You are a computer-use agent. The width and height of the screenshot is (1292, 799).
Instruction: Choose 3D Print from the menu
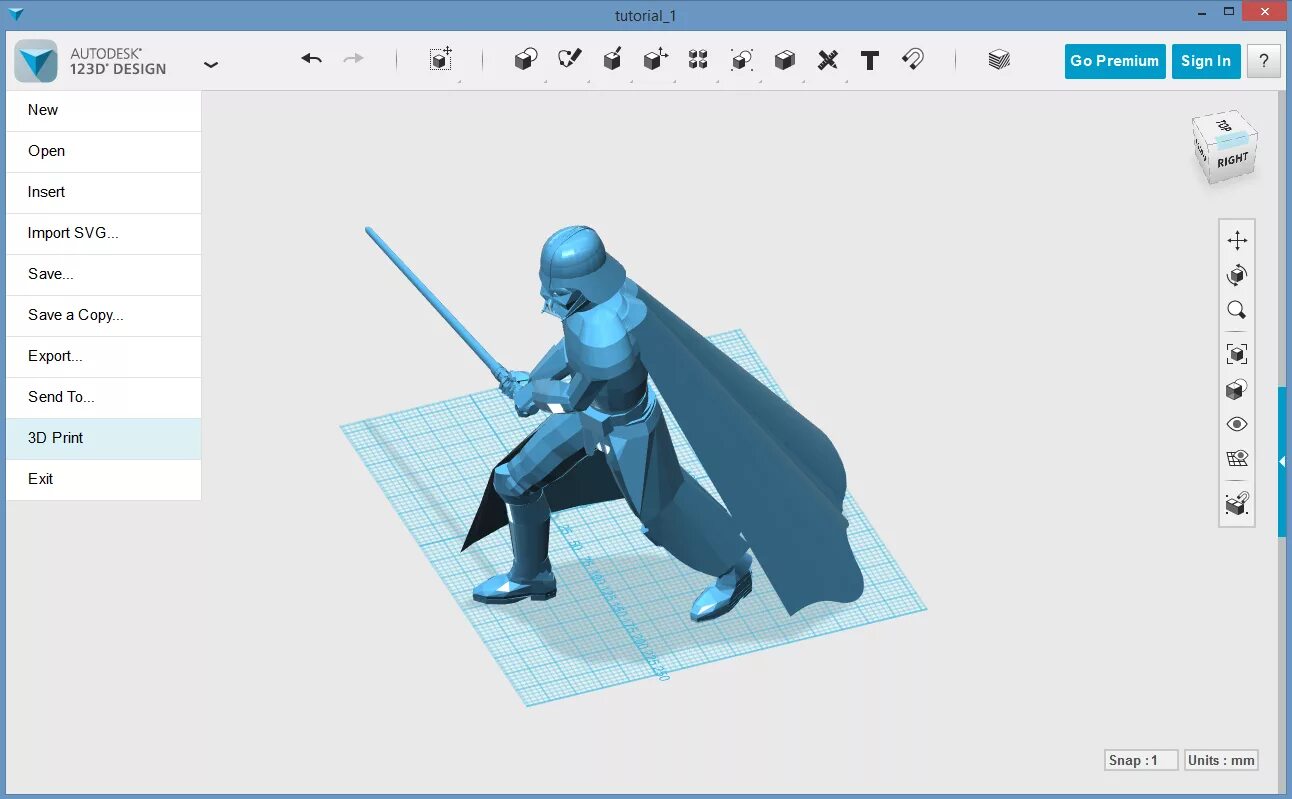coord(104,439)
